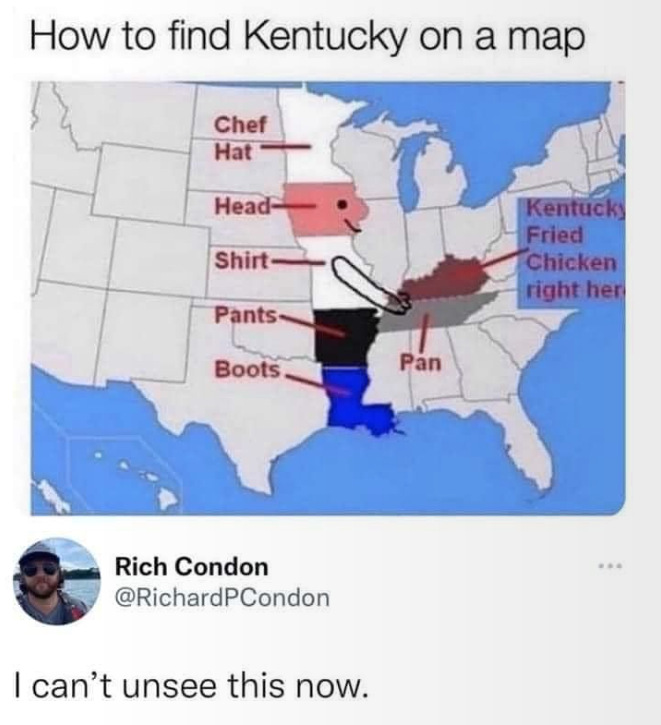This screenshot has width=661, height=725.
Task: Select the 'Chef Hat' map label
Action: click(x=240, y=138)
